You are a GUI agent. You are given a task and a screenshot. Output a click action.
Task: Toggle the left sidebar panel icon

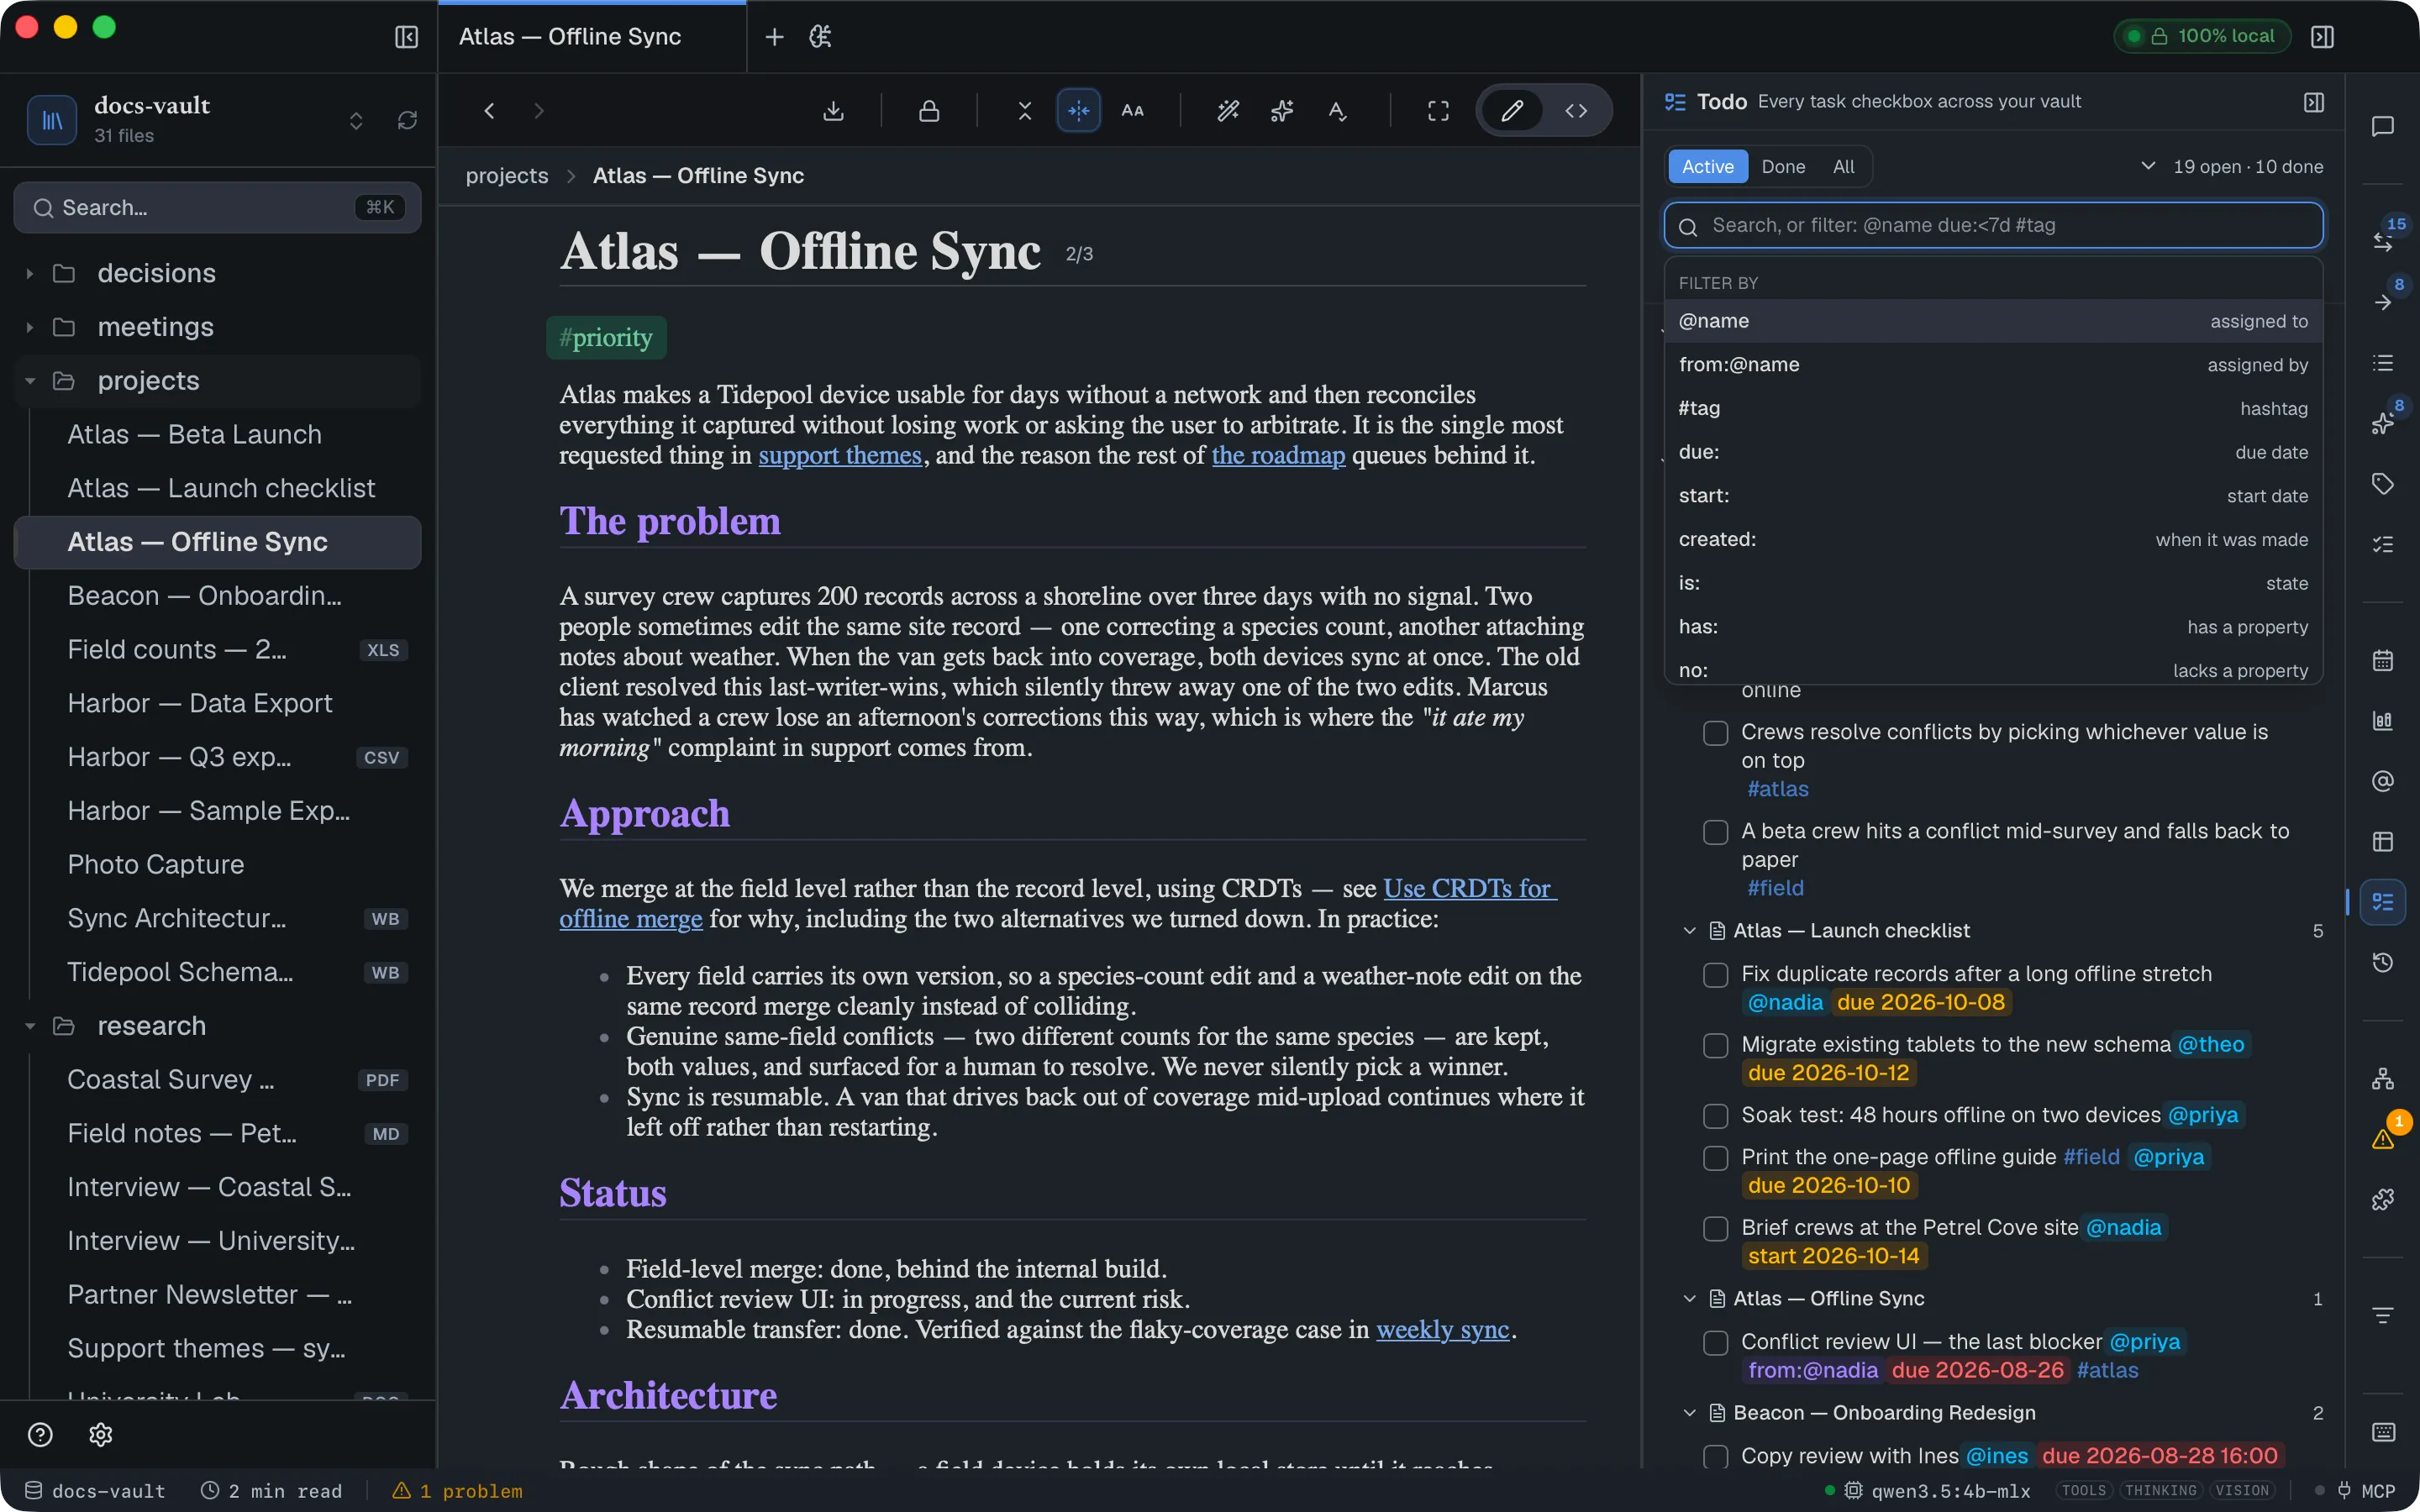pos(406,37)
